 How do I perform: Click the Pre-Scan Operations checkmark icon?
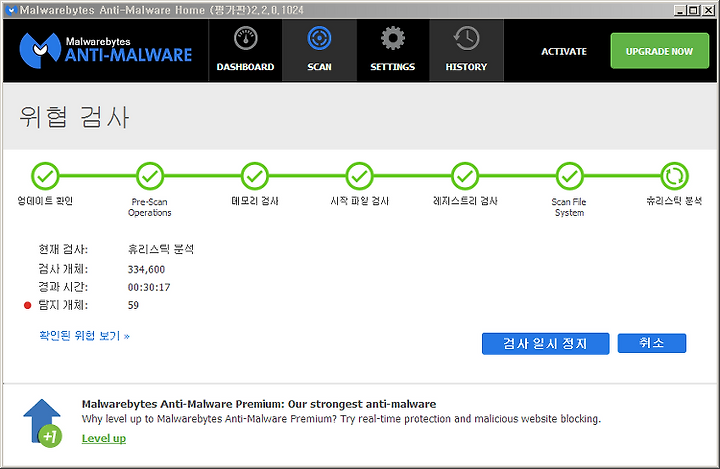[x=150, y=176]
